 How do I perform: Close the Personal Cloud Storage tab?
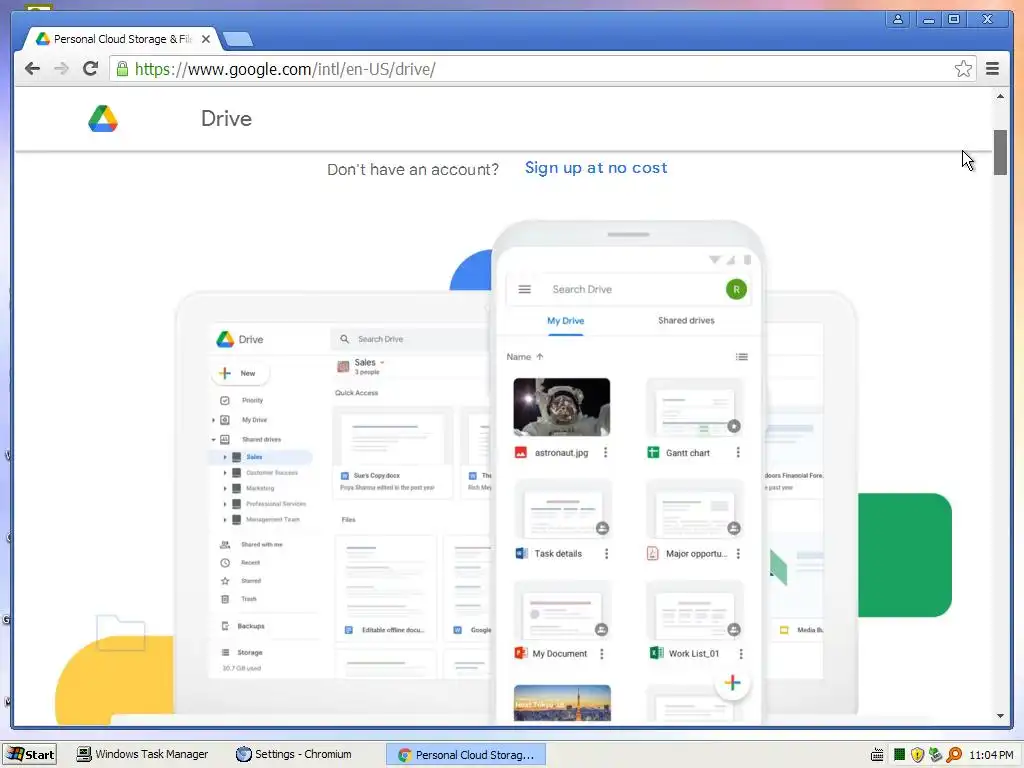coord(206,39)
